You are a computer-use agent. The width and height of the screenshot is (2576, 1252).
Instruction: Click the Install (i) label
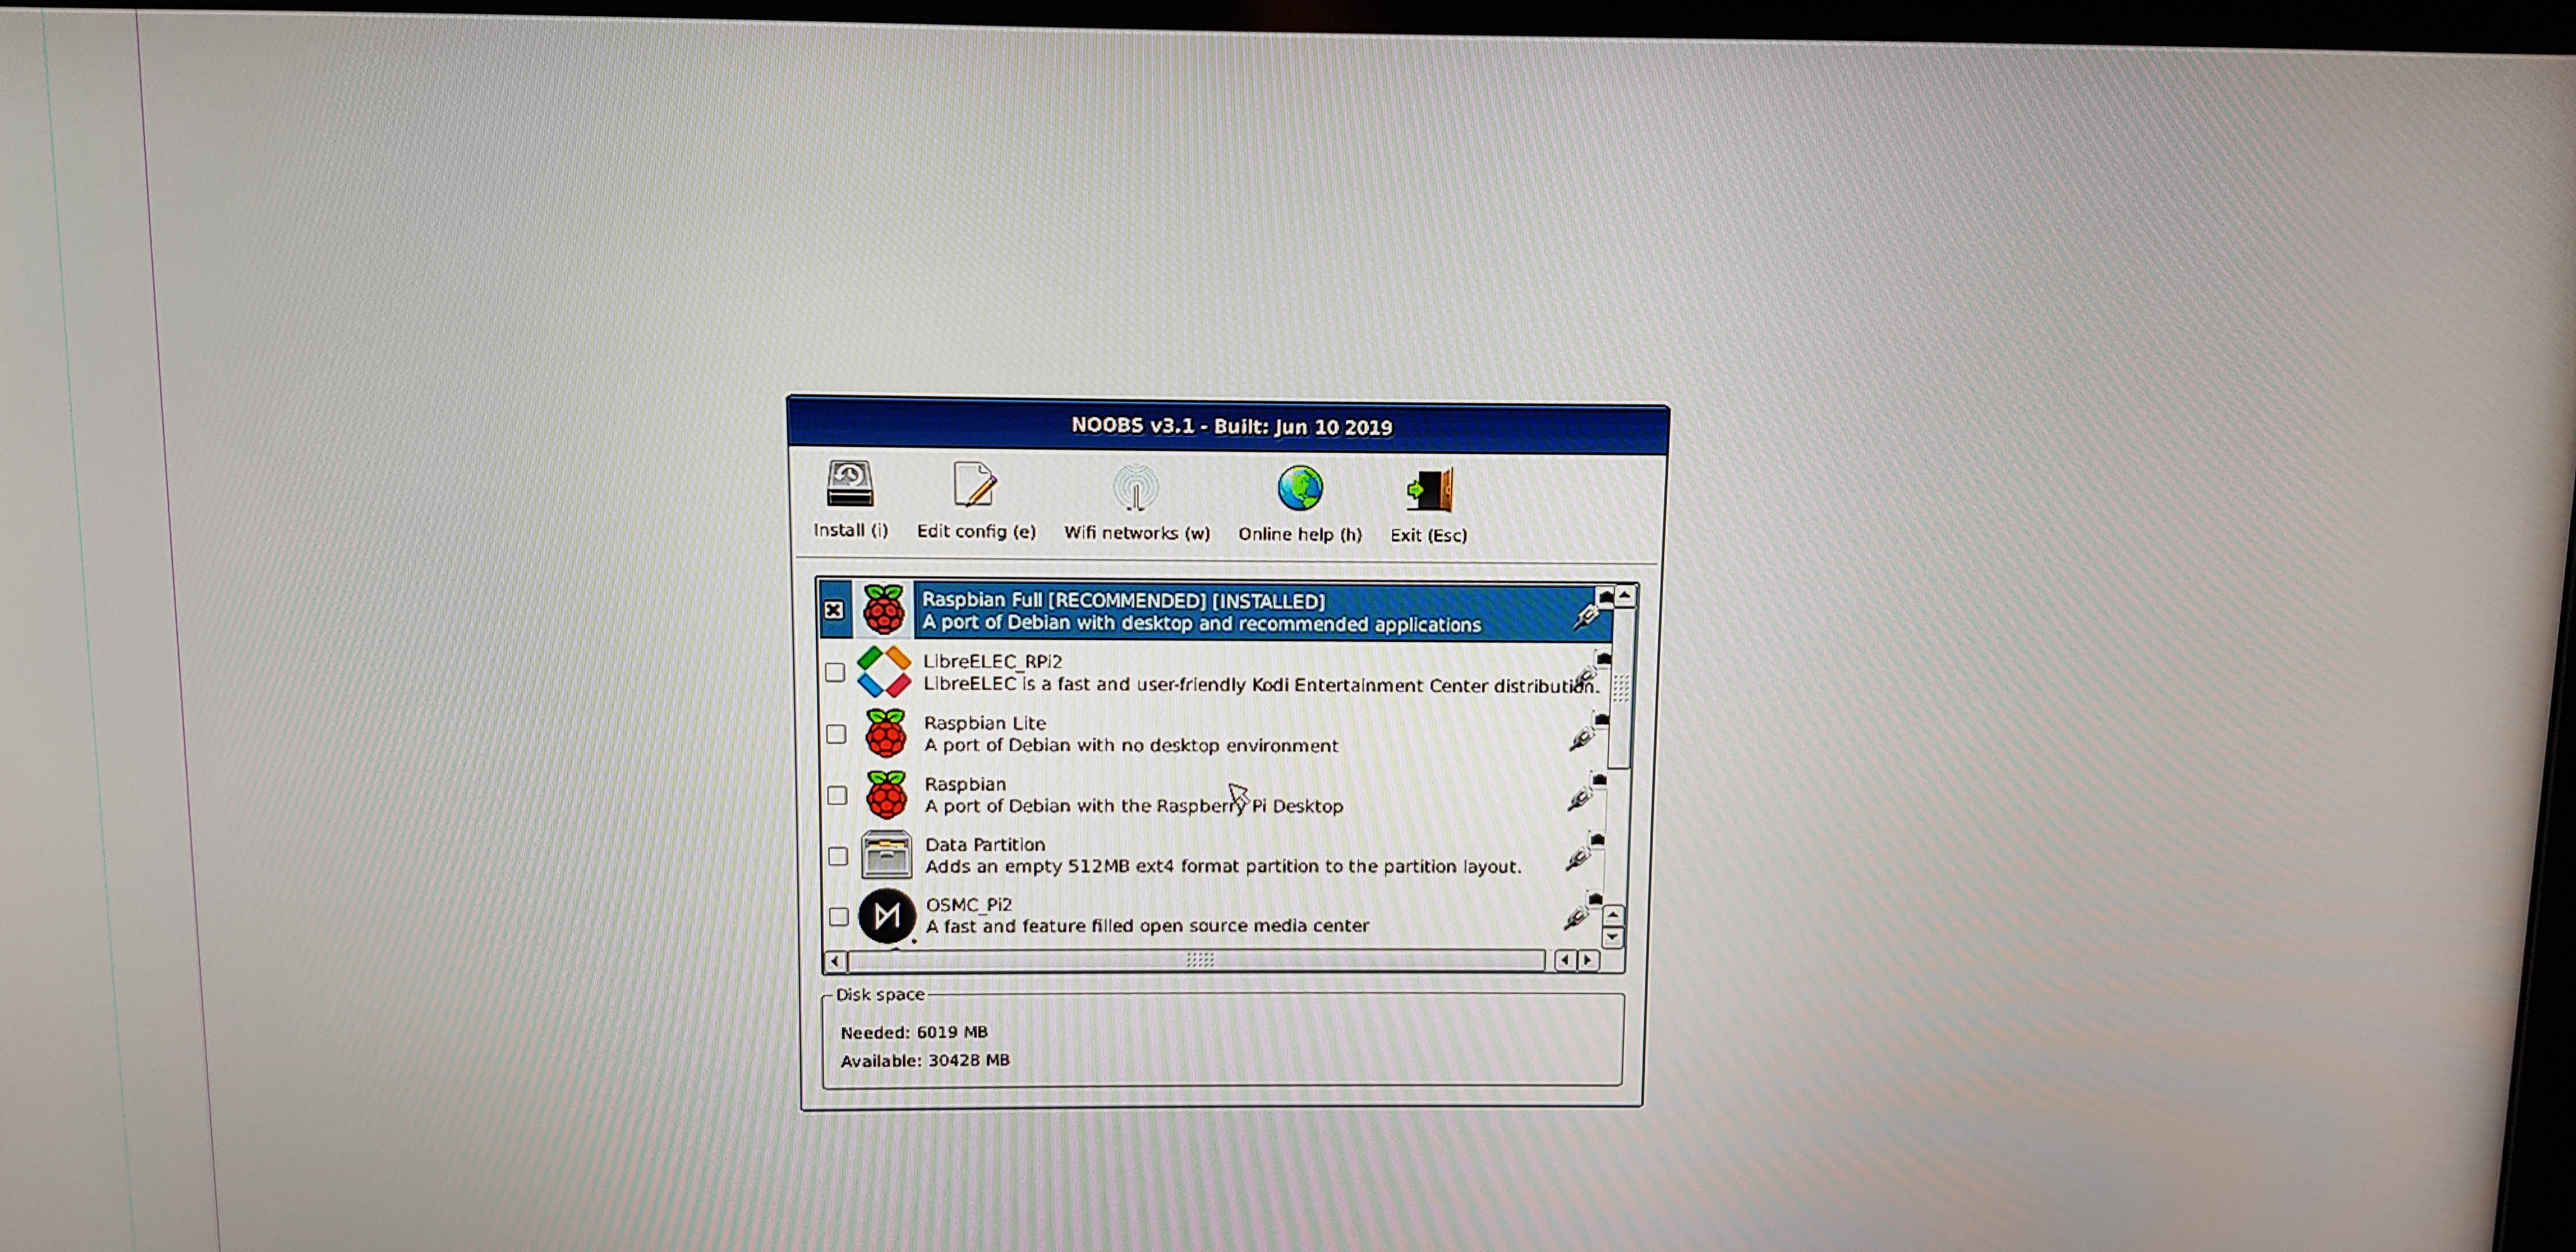pyautogui.click(x=850, y=531)
